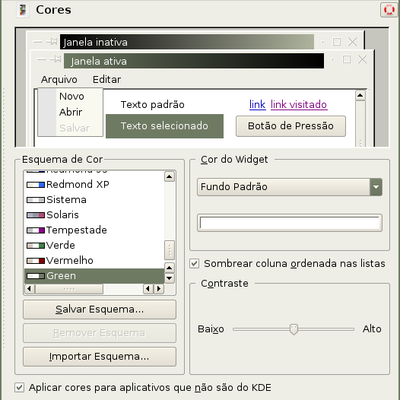Click the link visitado in preview
Viewport: 400px width, 400px height.
pos(299,105)
